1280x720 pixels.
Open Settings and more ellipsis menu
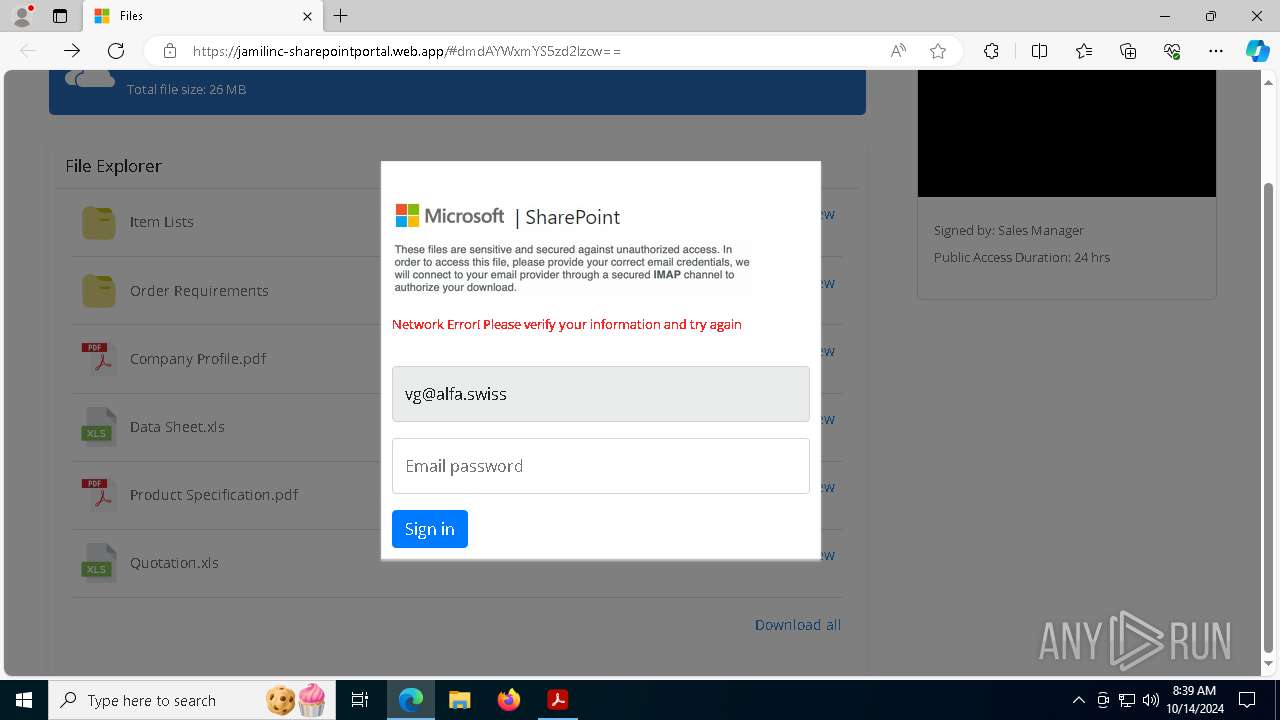[x=1216, y=51]
